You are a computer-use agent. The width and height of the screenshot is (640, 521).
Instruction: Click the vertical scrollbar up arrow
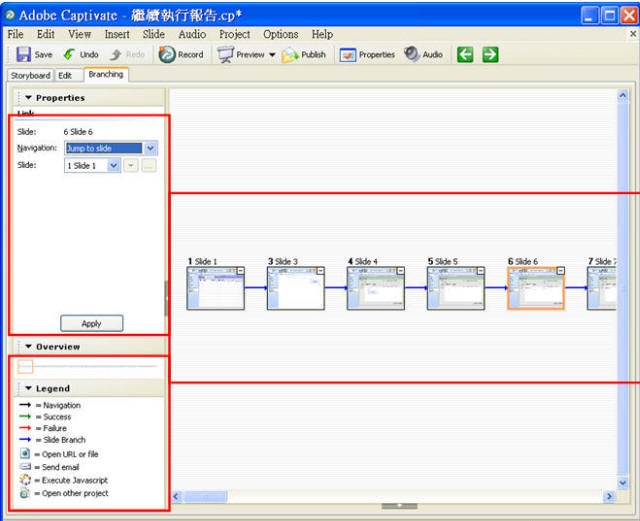coord(623,96)
